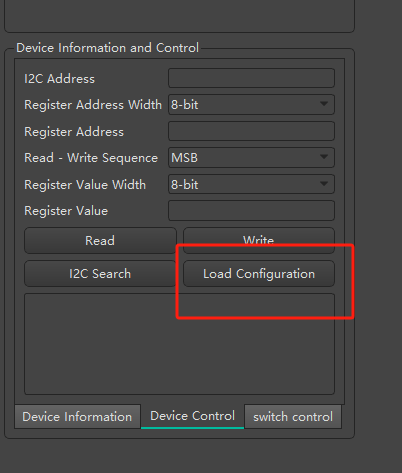Click the I2C Address label
This screenshot has height=473, width=402.
(x=59, y=79)
